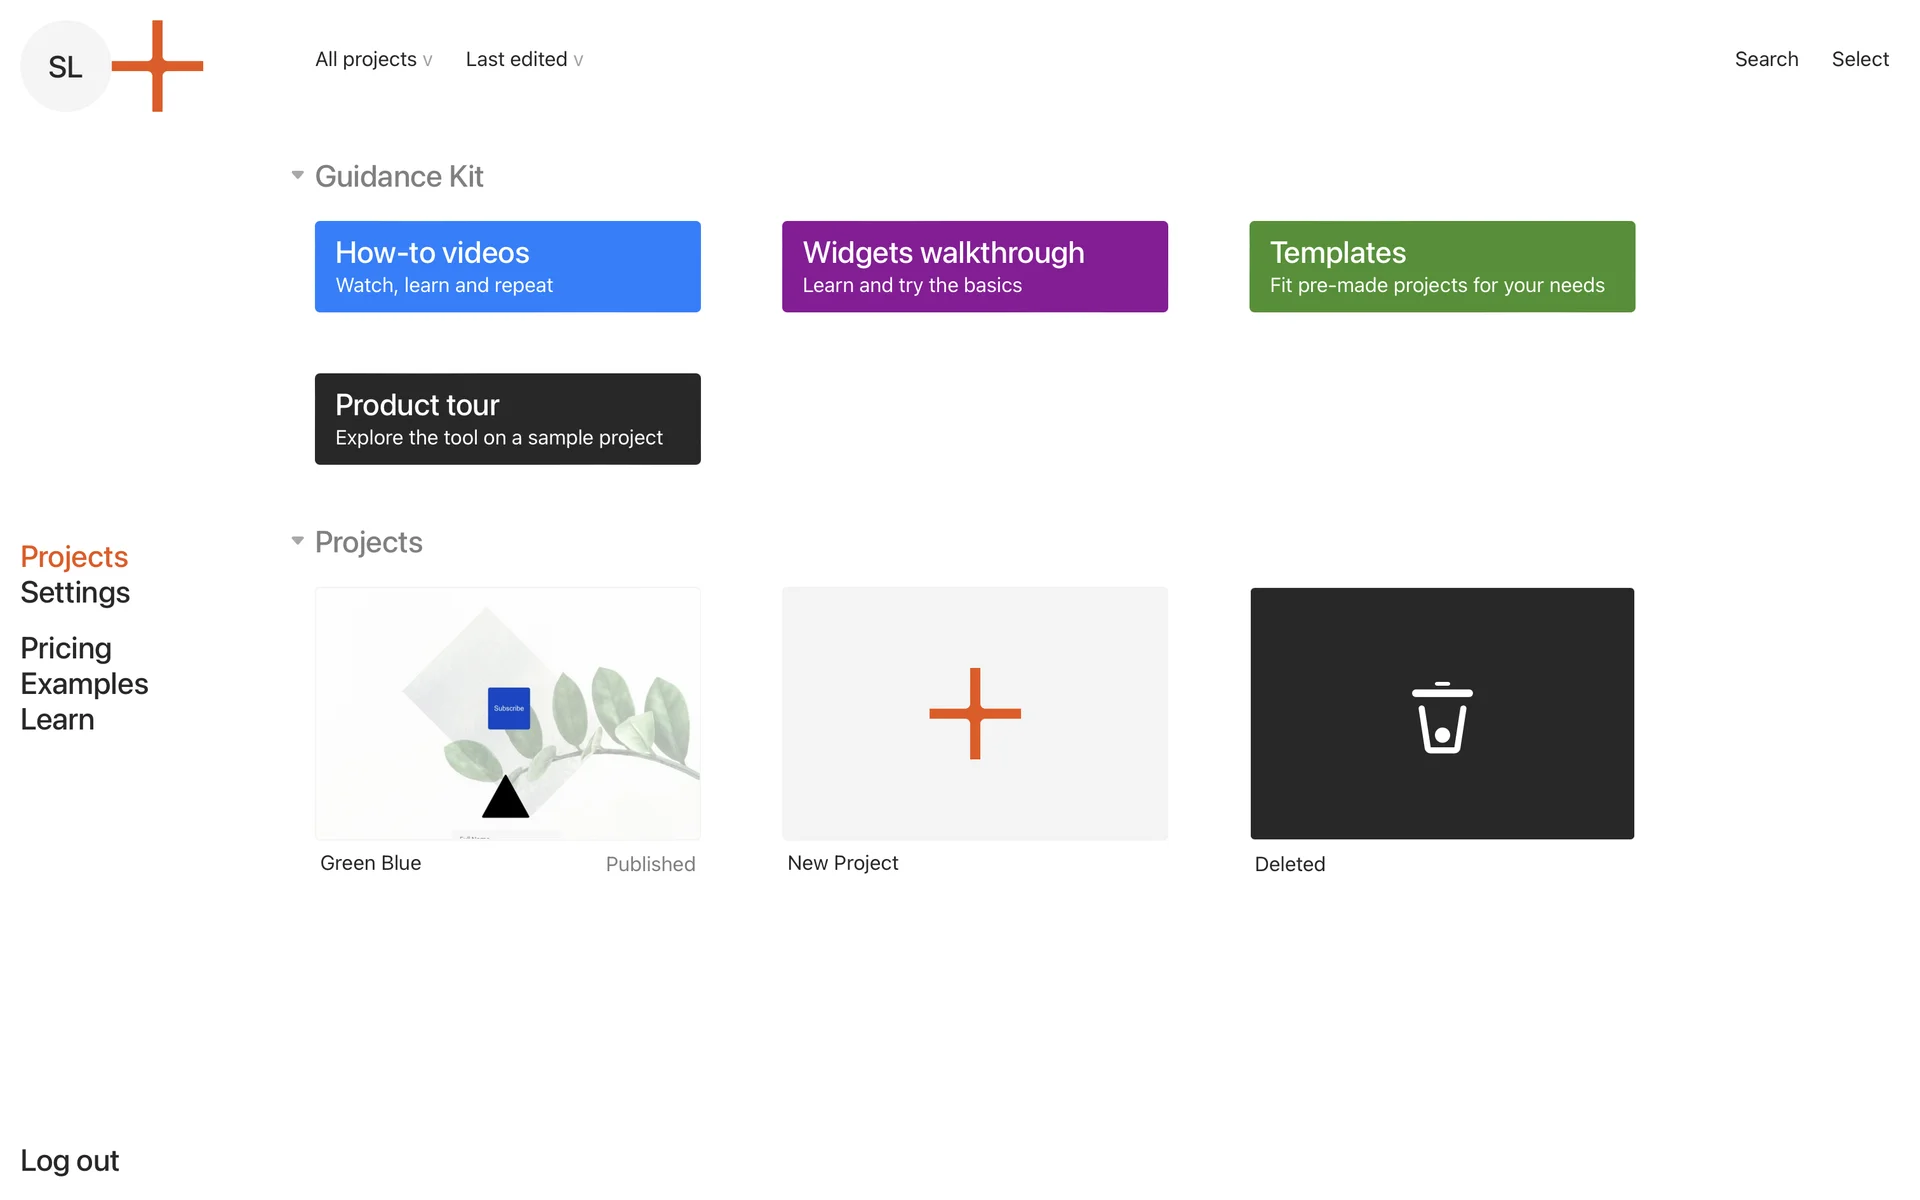
Task: Collapse the Projects section triangle
Action: pos(297,541)
